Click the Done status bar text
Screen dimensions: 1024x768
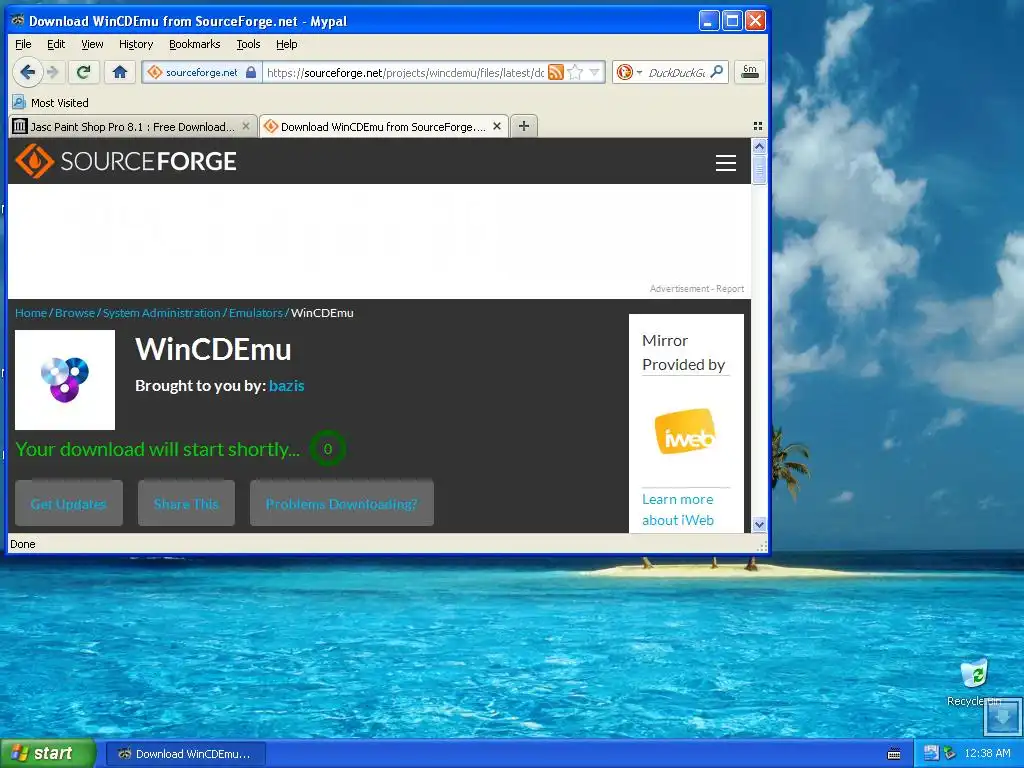[23, 544]
